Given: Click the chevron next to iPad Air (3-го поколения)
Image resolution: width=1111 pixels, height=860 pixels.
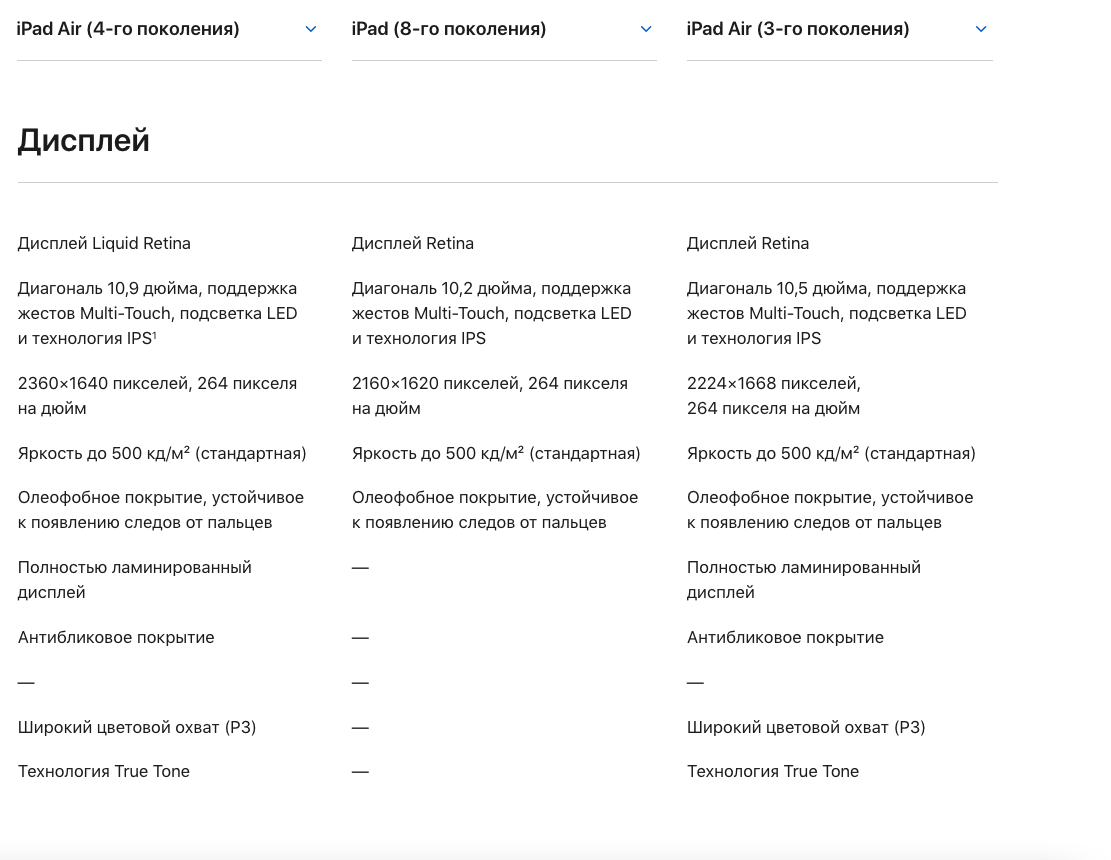Looking at the screenshot, I should tap(981, 29).
